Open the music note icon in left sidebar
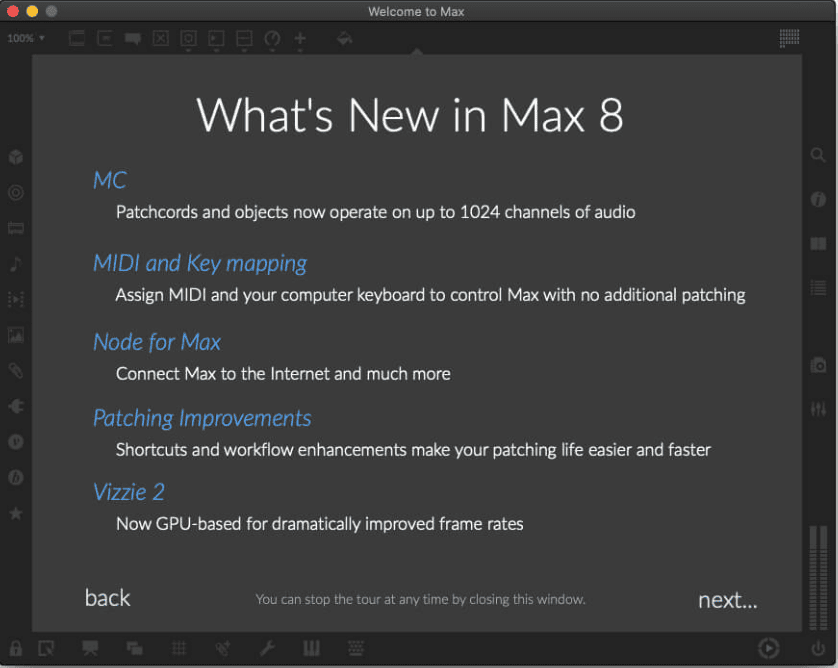The height and width of the screenshot is (668, 838). tap(15, 263)
